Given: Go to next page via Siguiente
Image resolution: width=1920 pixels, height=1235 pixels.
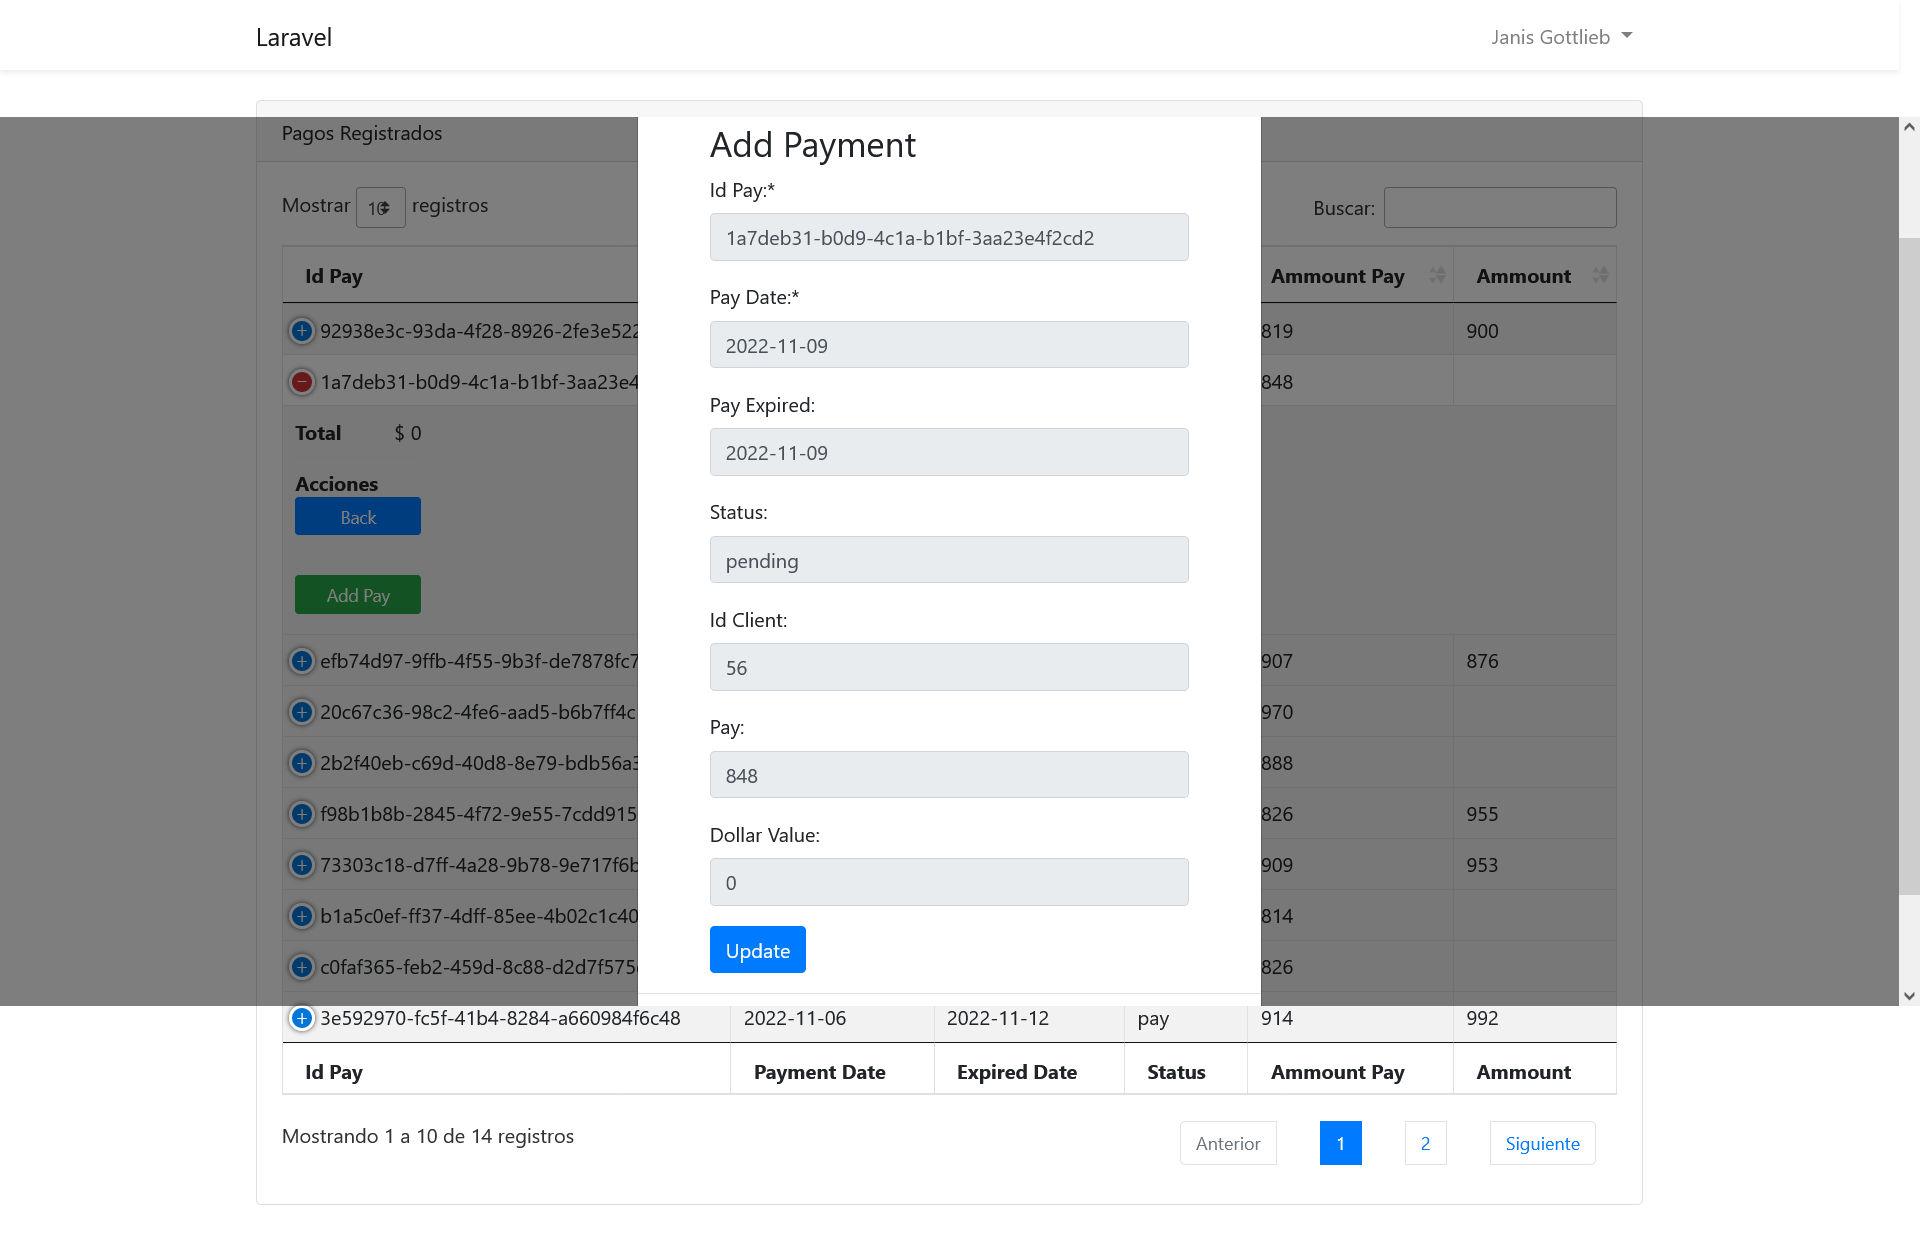Looking at the screenshot, I should (1542, 1143).
